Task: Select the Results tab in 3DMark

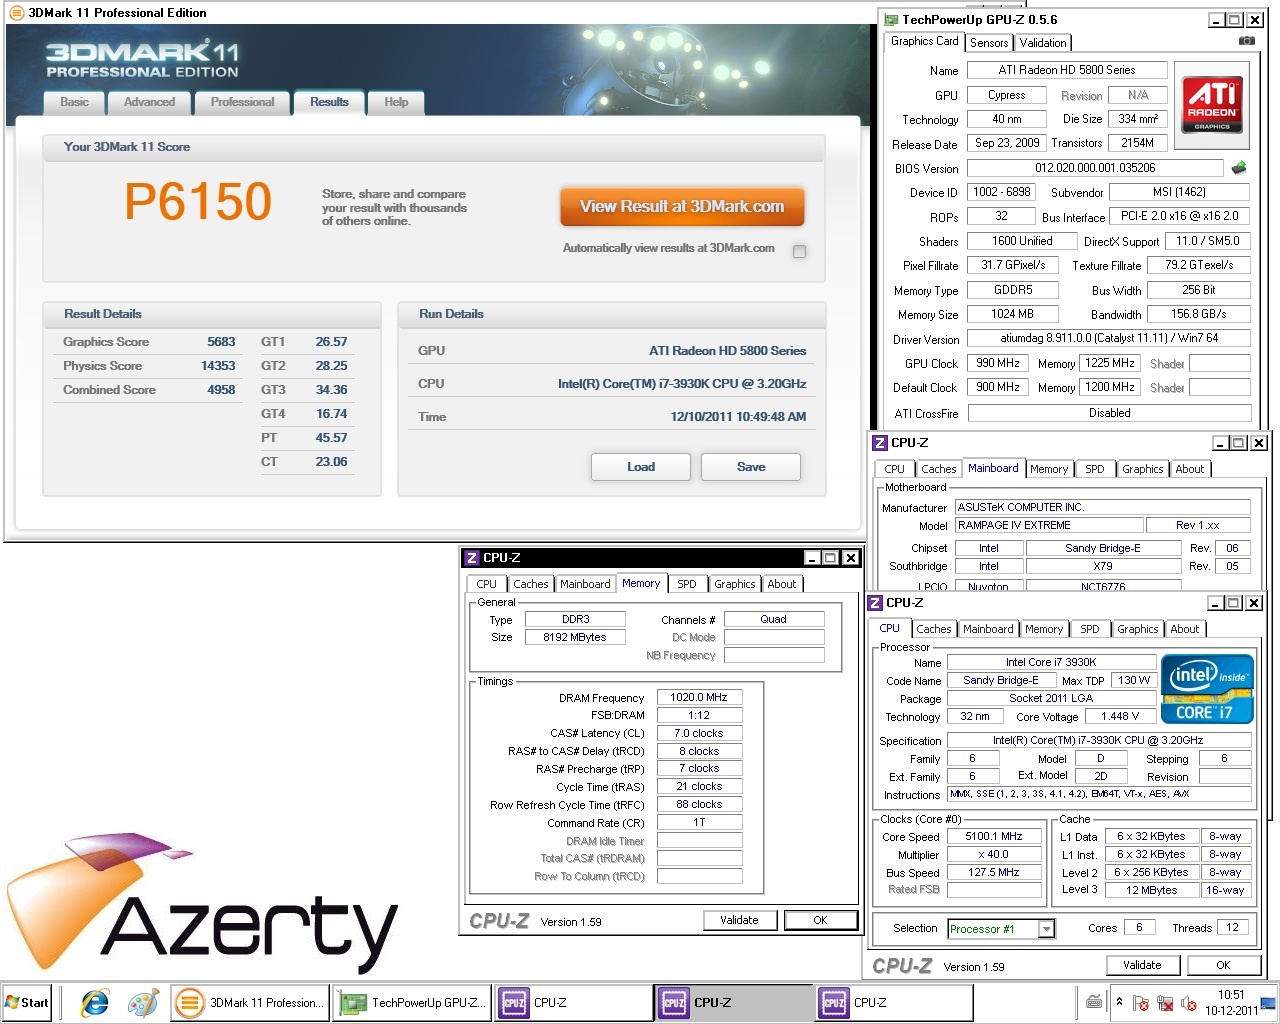Action: (329, 102)
